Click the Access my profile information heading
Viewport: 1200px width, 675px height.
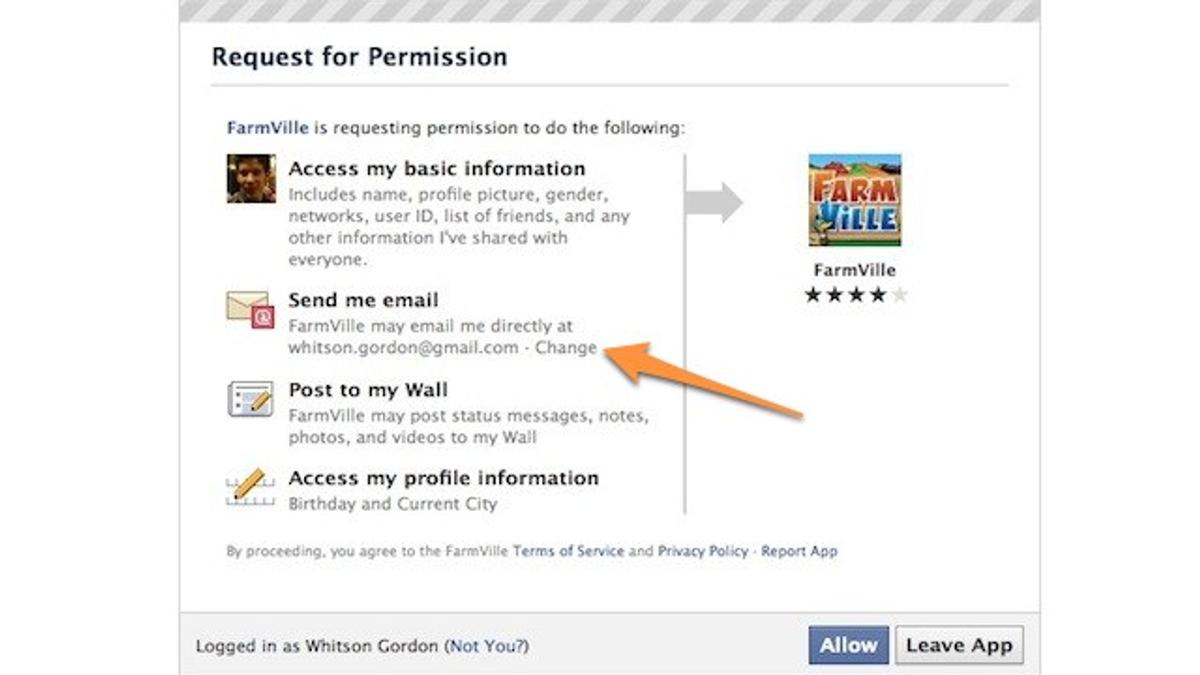click(x=443, y=478)
